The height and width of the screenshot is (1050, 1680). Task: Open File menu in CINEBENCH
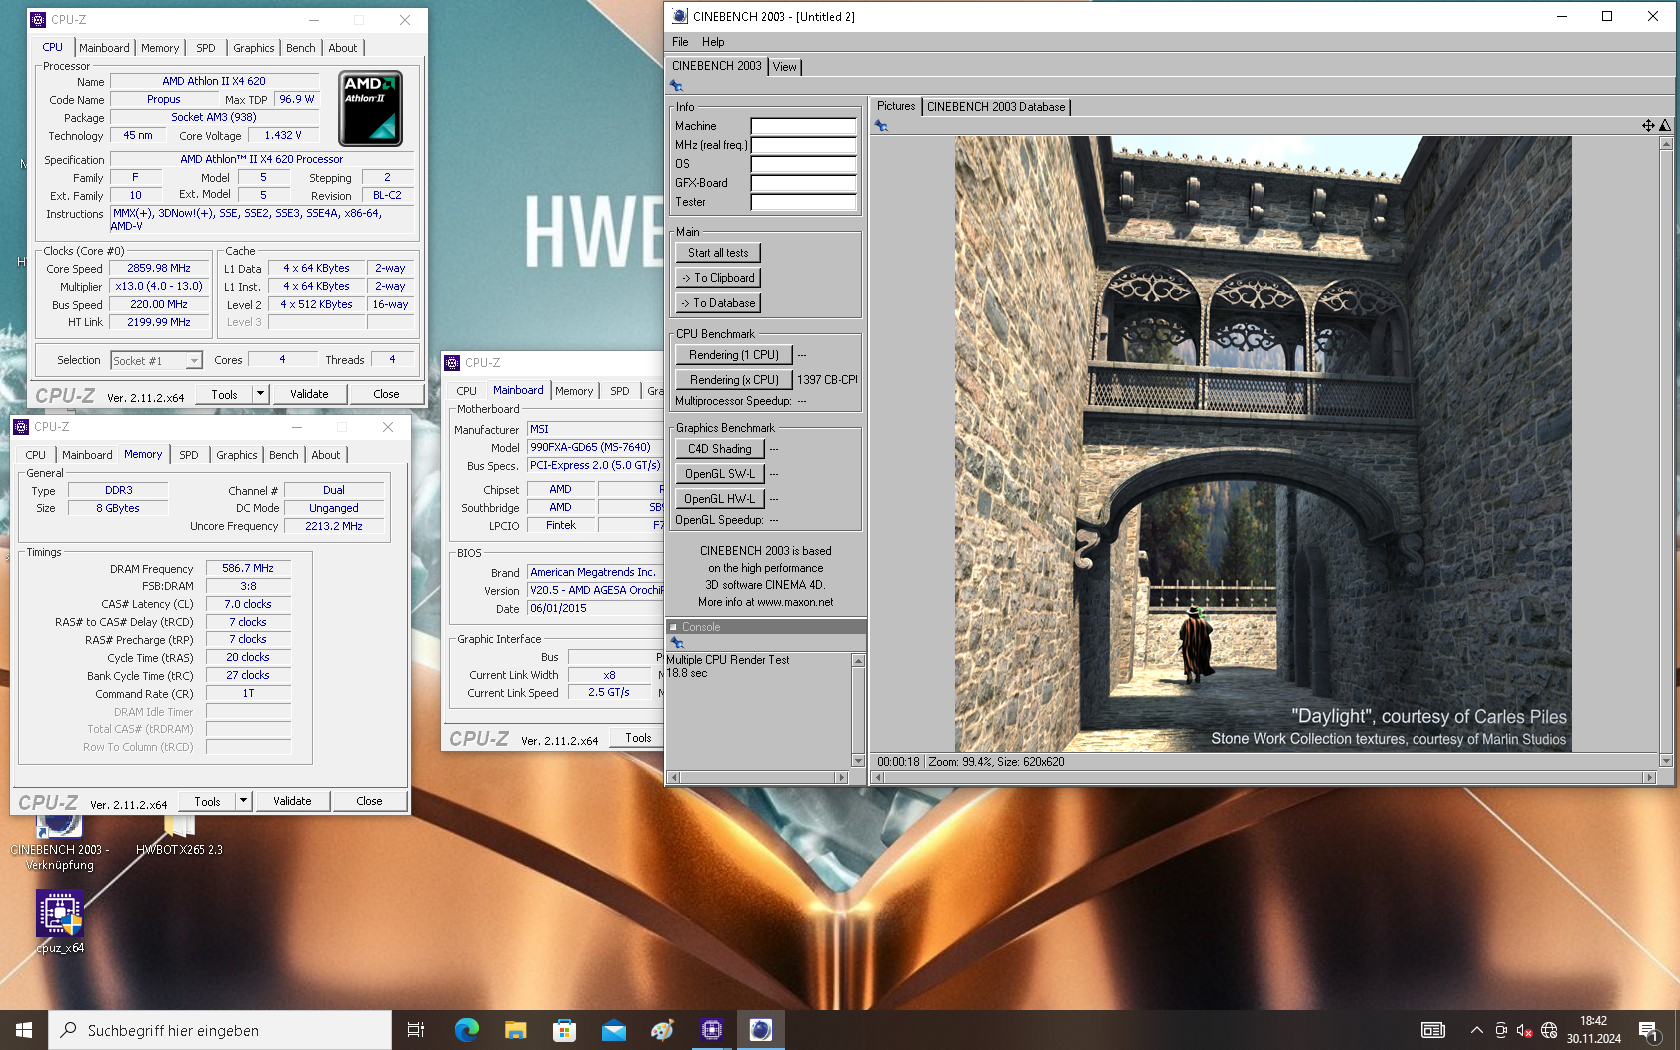coord(680,42)
